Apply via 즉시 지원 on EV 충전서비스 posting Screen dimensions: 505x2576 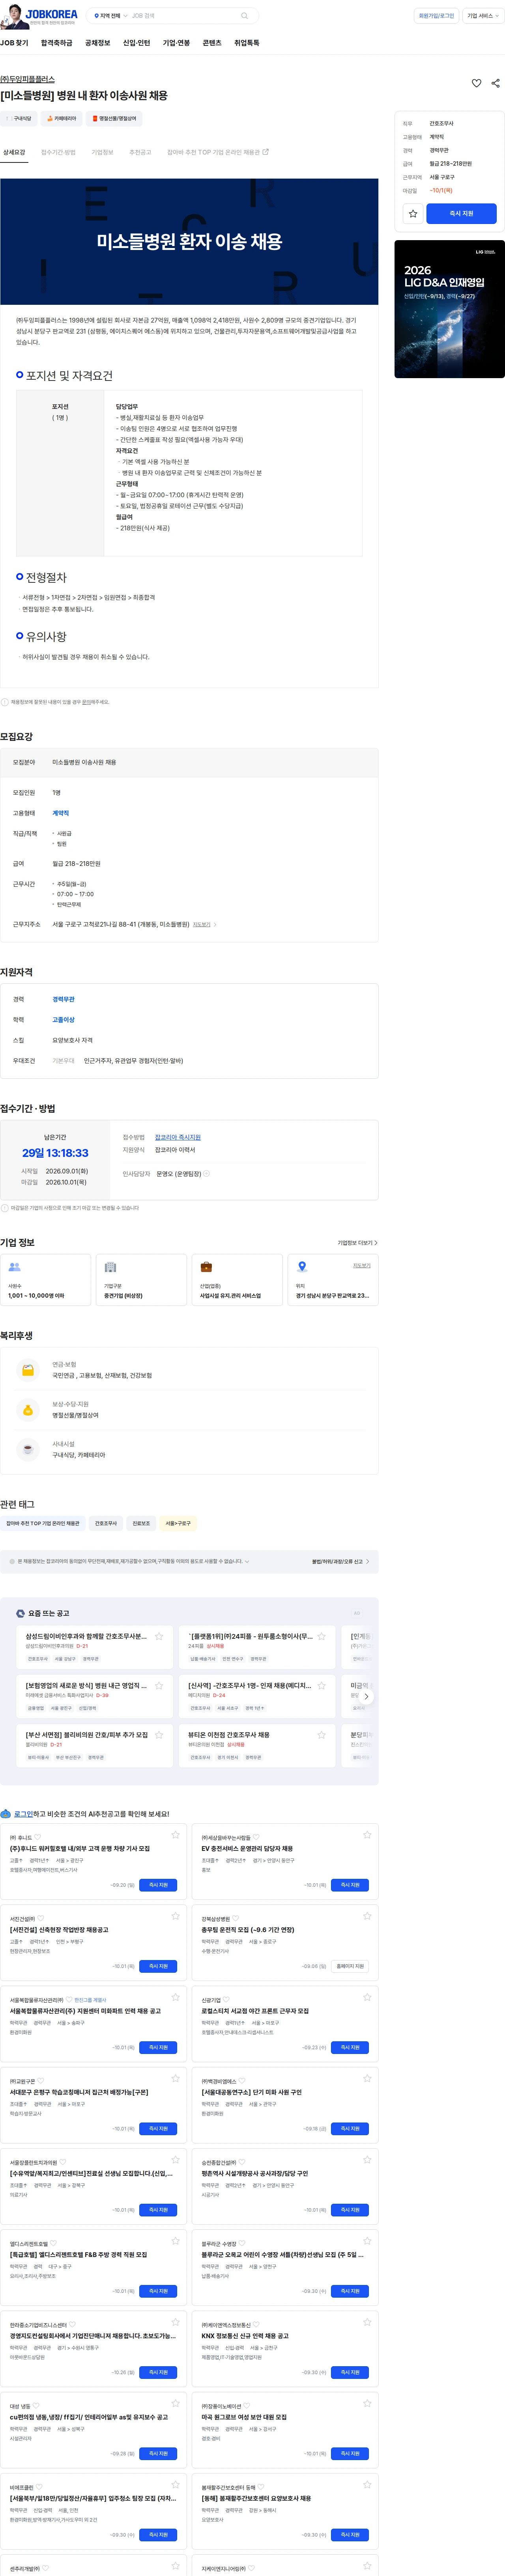point(350,1885)
